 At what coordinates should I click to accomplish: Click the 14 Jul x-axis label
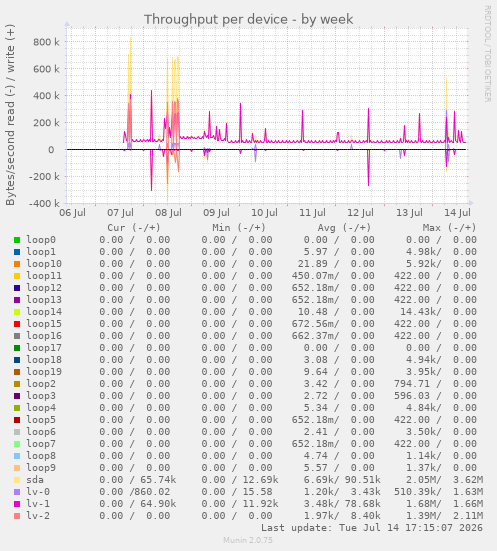457,213
